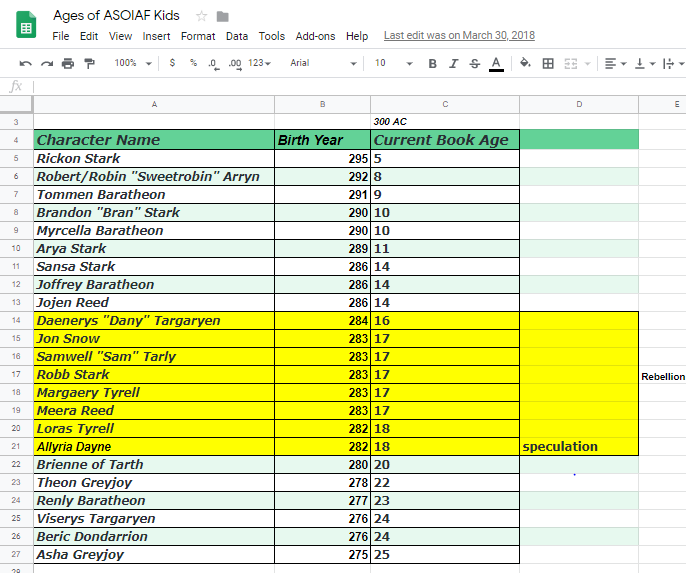Image resolution: width=686 pixels, height=573 pixels.
Task: Open the Edit menu
Action: pyautogui.click(x=89, y=36)
